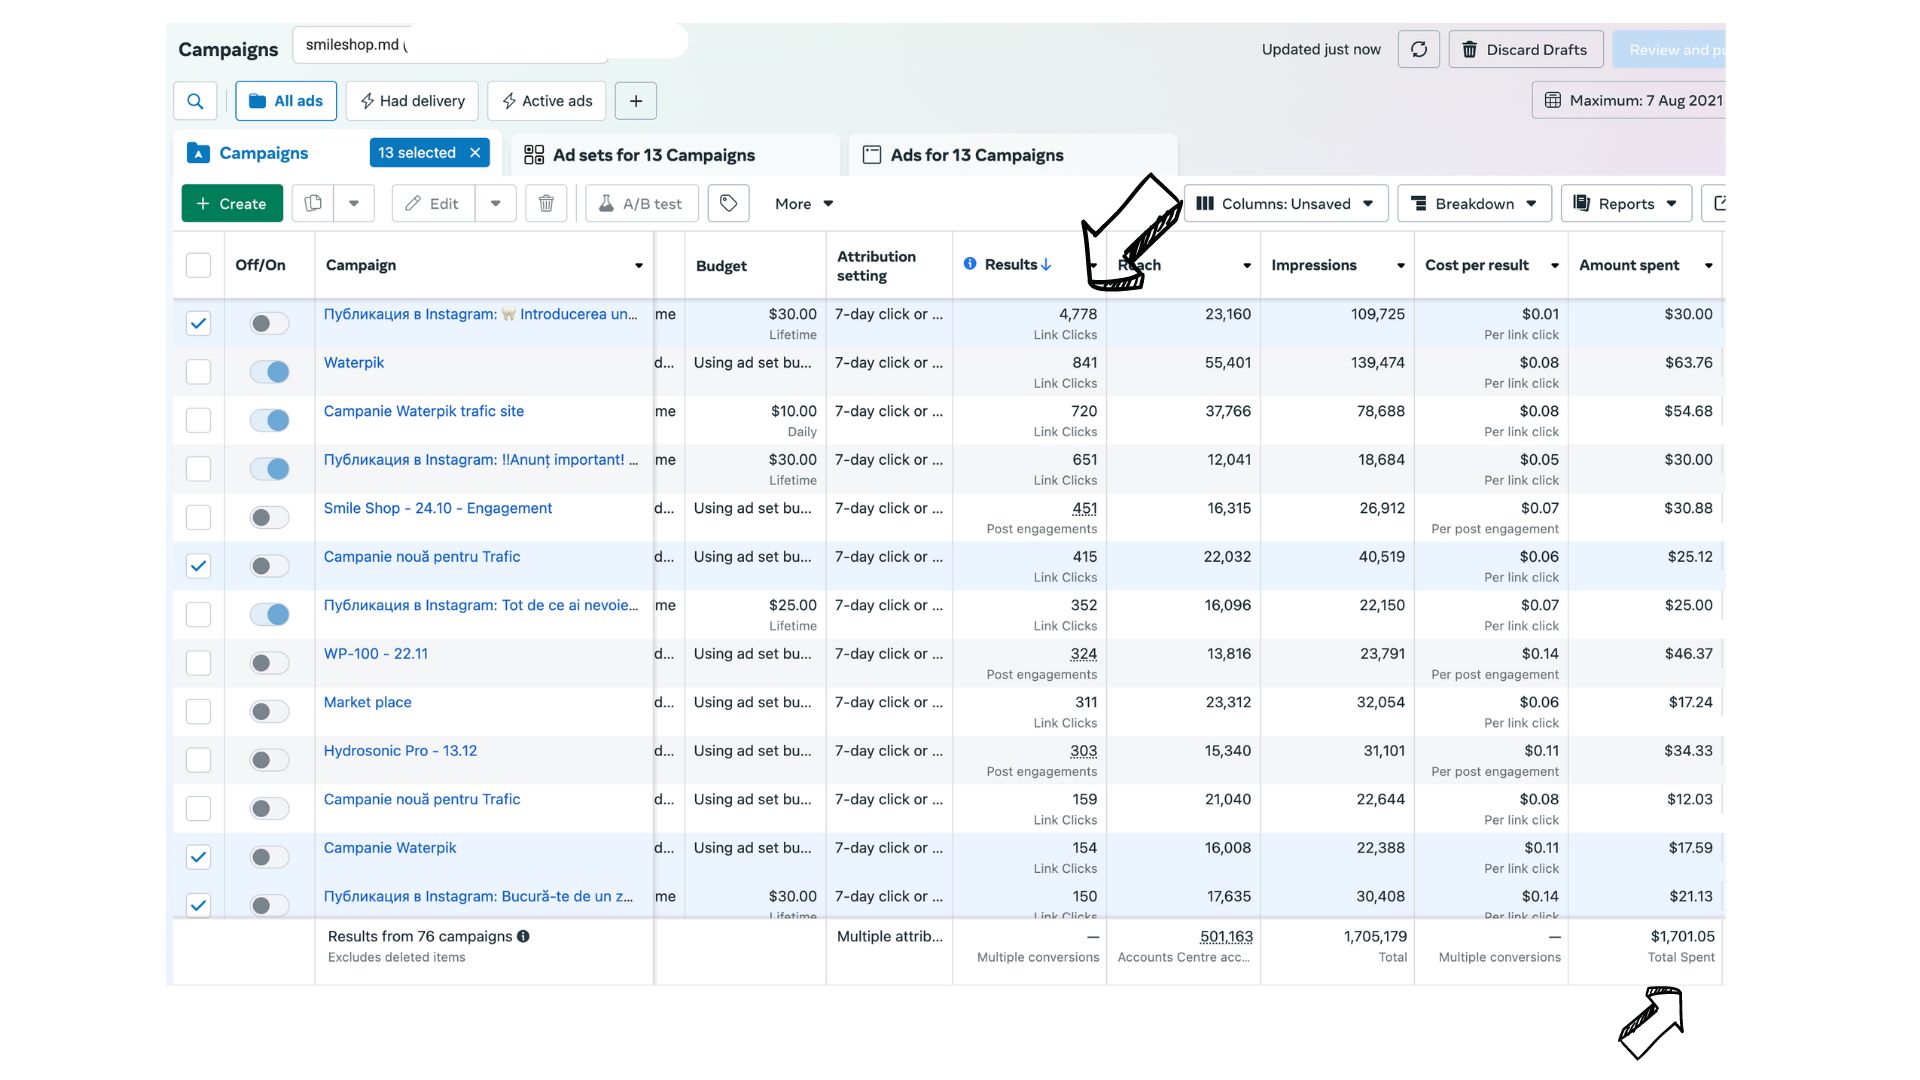The image size is (1920, 1080).
Task: Check the Market place campaign checkbox
Action: (x=198, y=711)
